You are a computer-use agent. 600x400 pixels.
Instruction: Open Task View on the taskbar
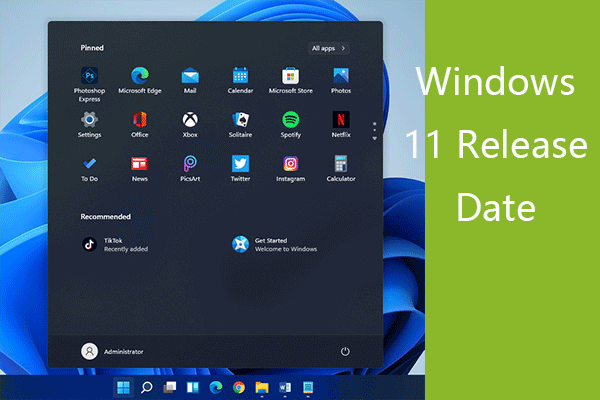(x=170, y=388)
